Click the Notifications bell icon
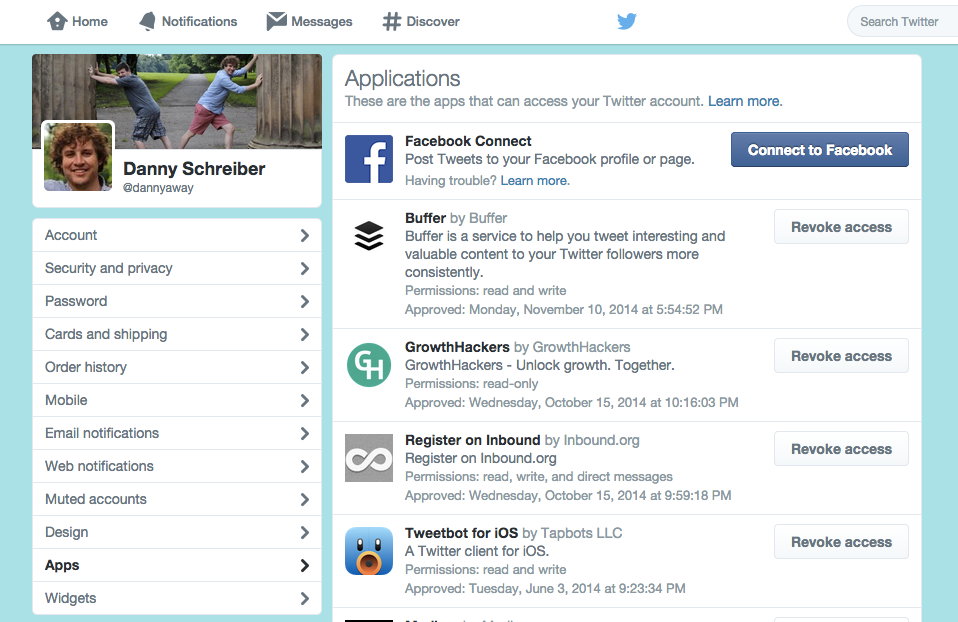 147,21
